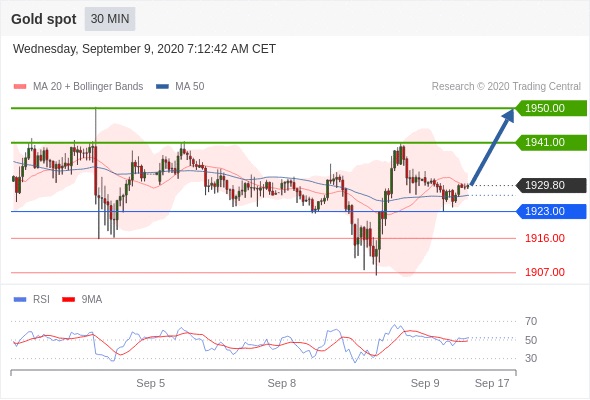
Task: Click the Sep 17 date axis label
Action: (x=492, y=383)
